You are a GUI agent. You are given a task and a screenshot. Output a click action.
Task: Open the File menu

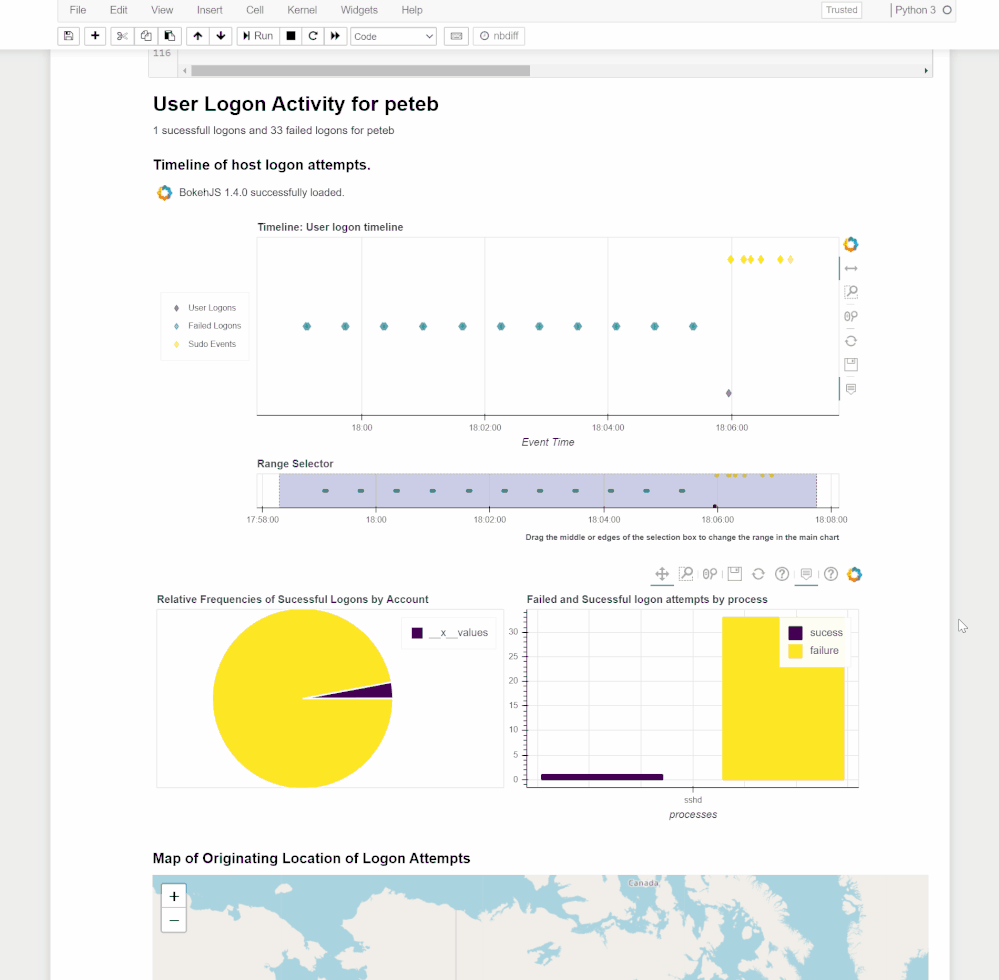(x=78, y=10)
